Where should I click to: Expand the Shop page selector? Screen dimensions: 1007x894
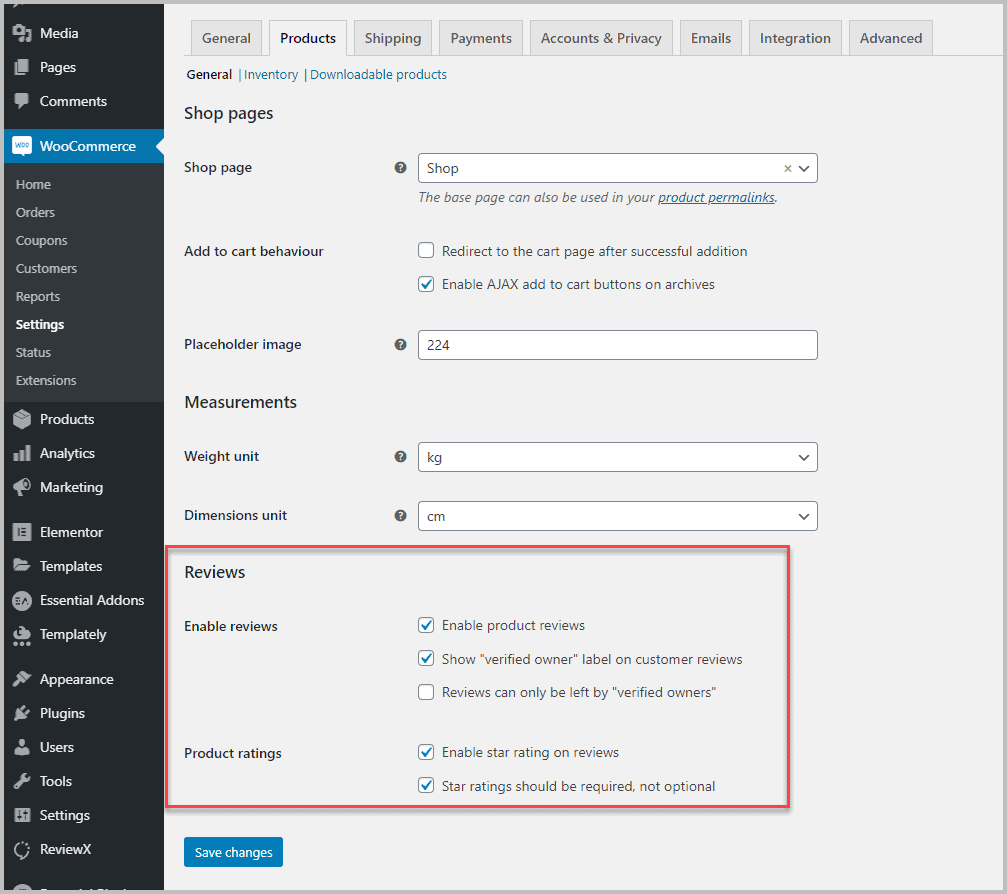[x=803, y=168]
